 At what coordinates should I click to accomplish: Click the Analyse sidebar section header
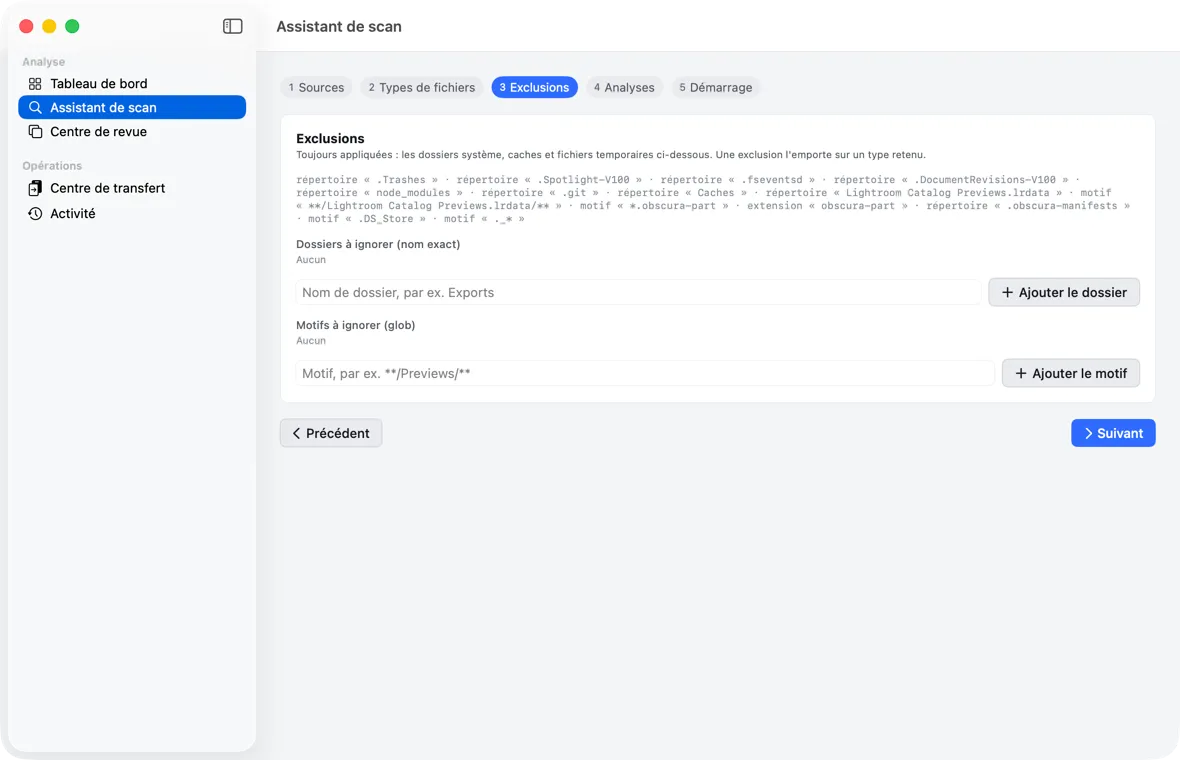(x=44, y=62)
